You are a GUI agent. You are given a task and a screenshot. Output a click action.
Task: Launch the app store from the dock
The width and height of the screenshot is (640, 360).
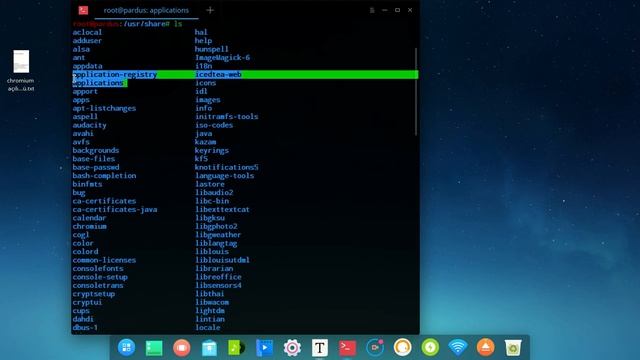point(209,348)
